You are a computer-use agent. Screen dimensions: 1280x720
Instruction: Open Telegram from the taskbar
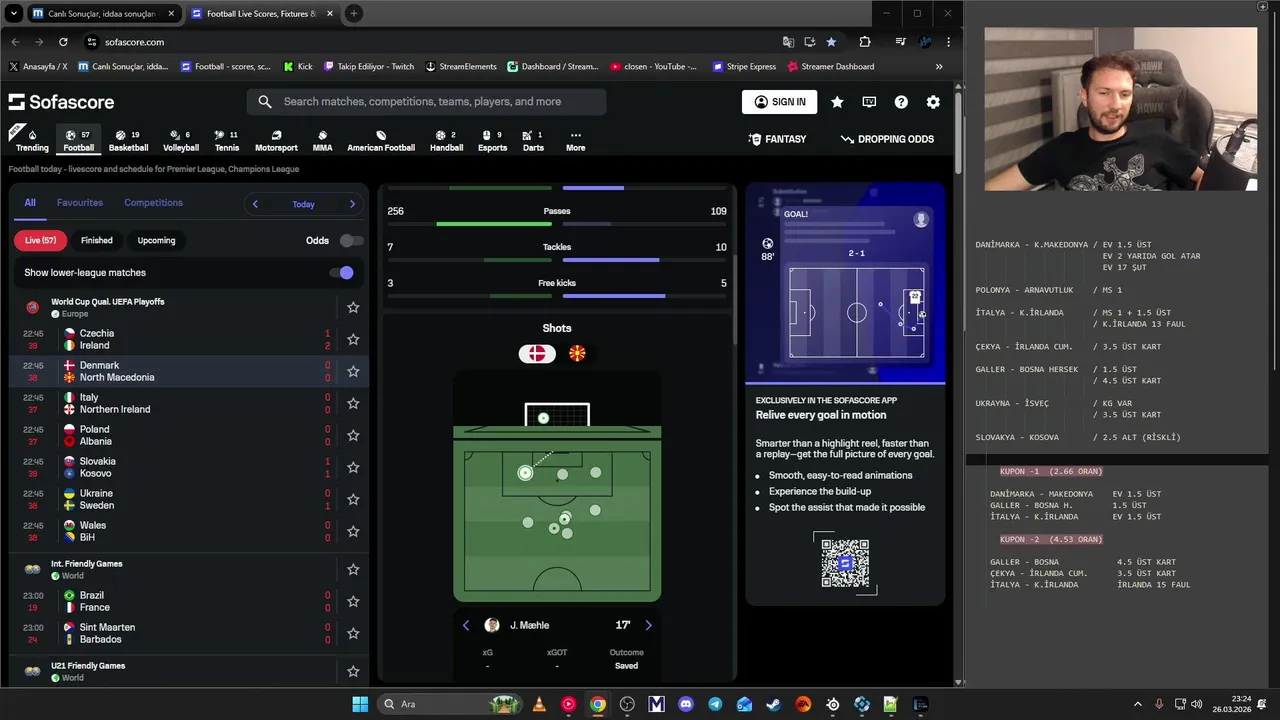[x=715, y=704]
